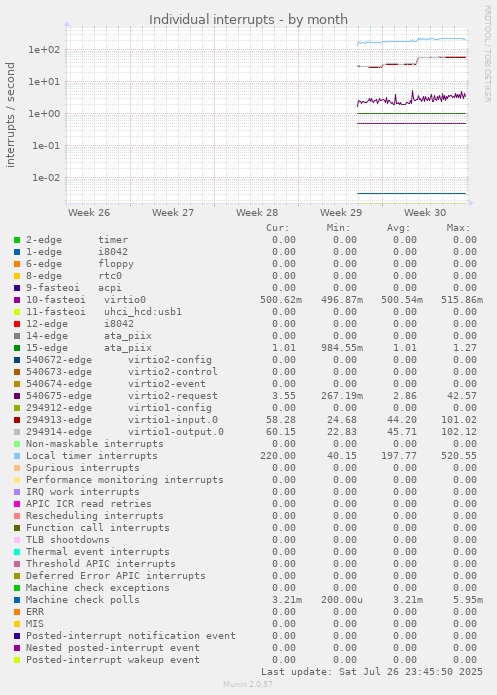Viewport: 497px width, 695px height.
Task: Click the gray virtio1-output.0 legend swatch
Action: (x=17, y=432)
